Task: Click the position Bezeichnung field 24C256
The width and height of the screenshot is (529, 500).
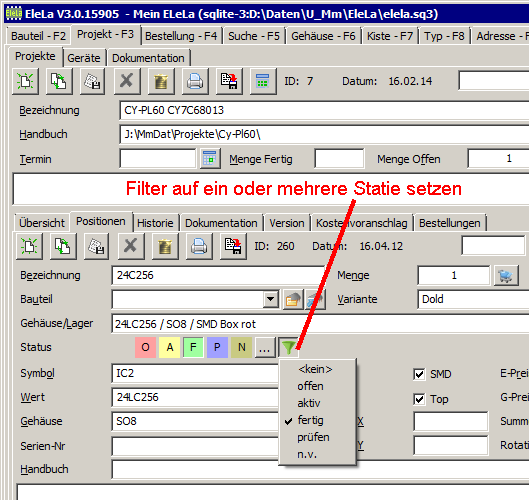Action: [218, 276]
